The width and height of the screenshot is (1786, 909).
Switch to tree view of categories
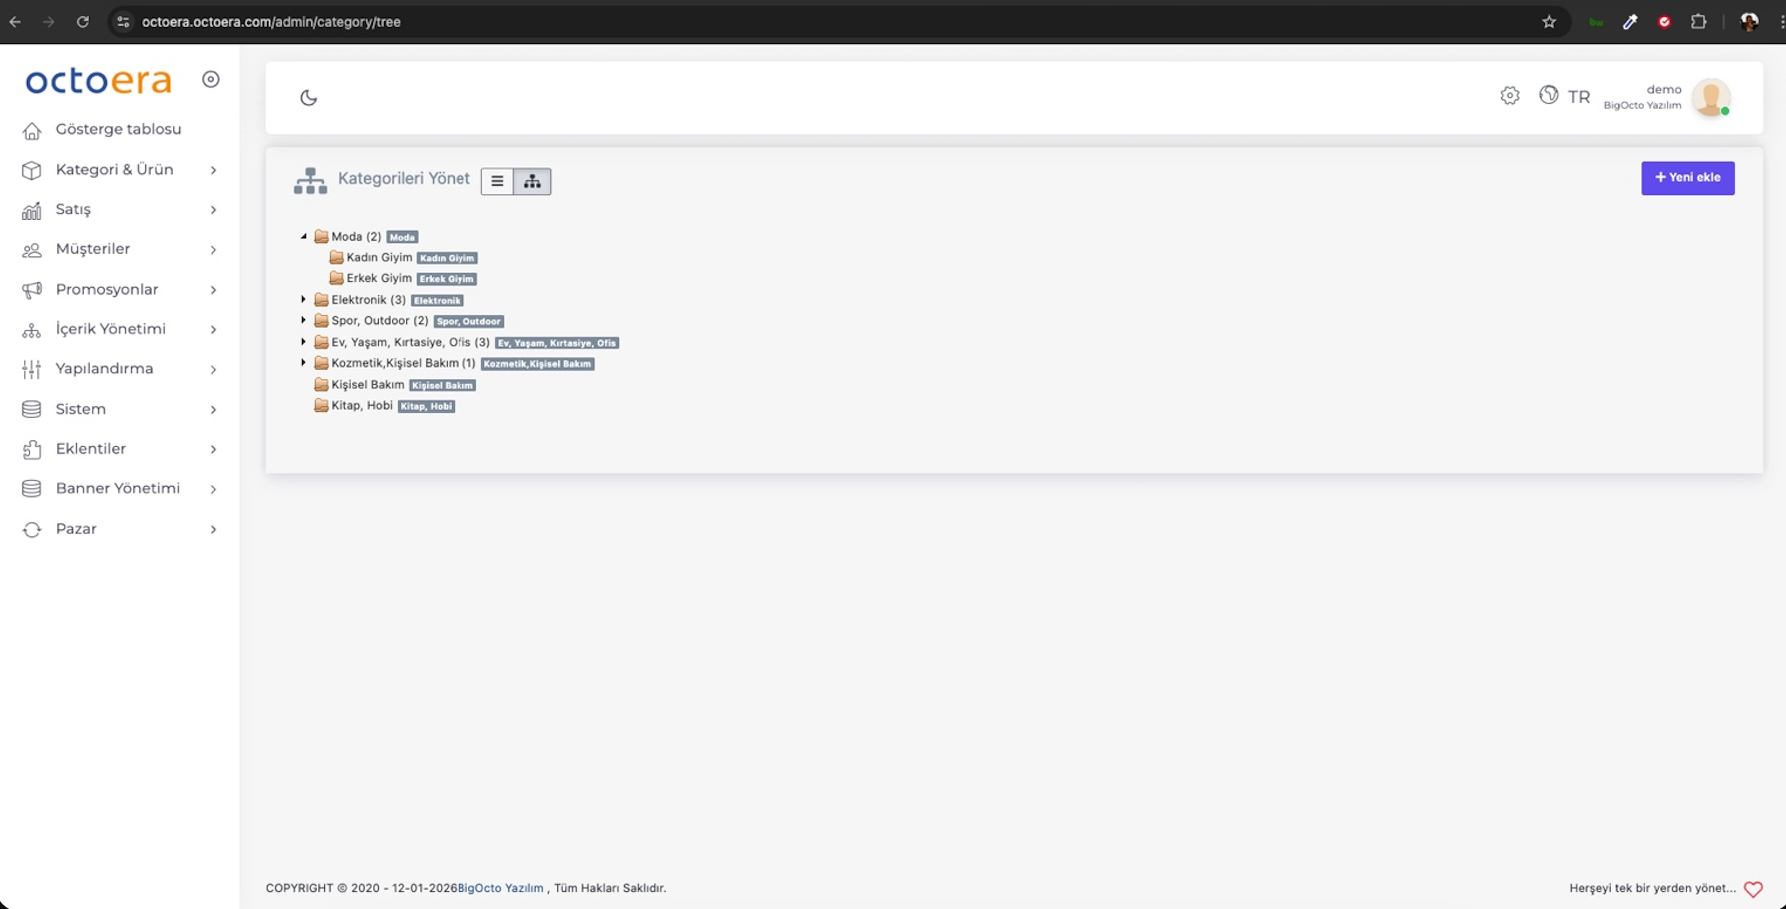pos(532,181)
